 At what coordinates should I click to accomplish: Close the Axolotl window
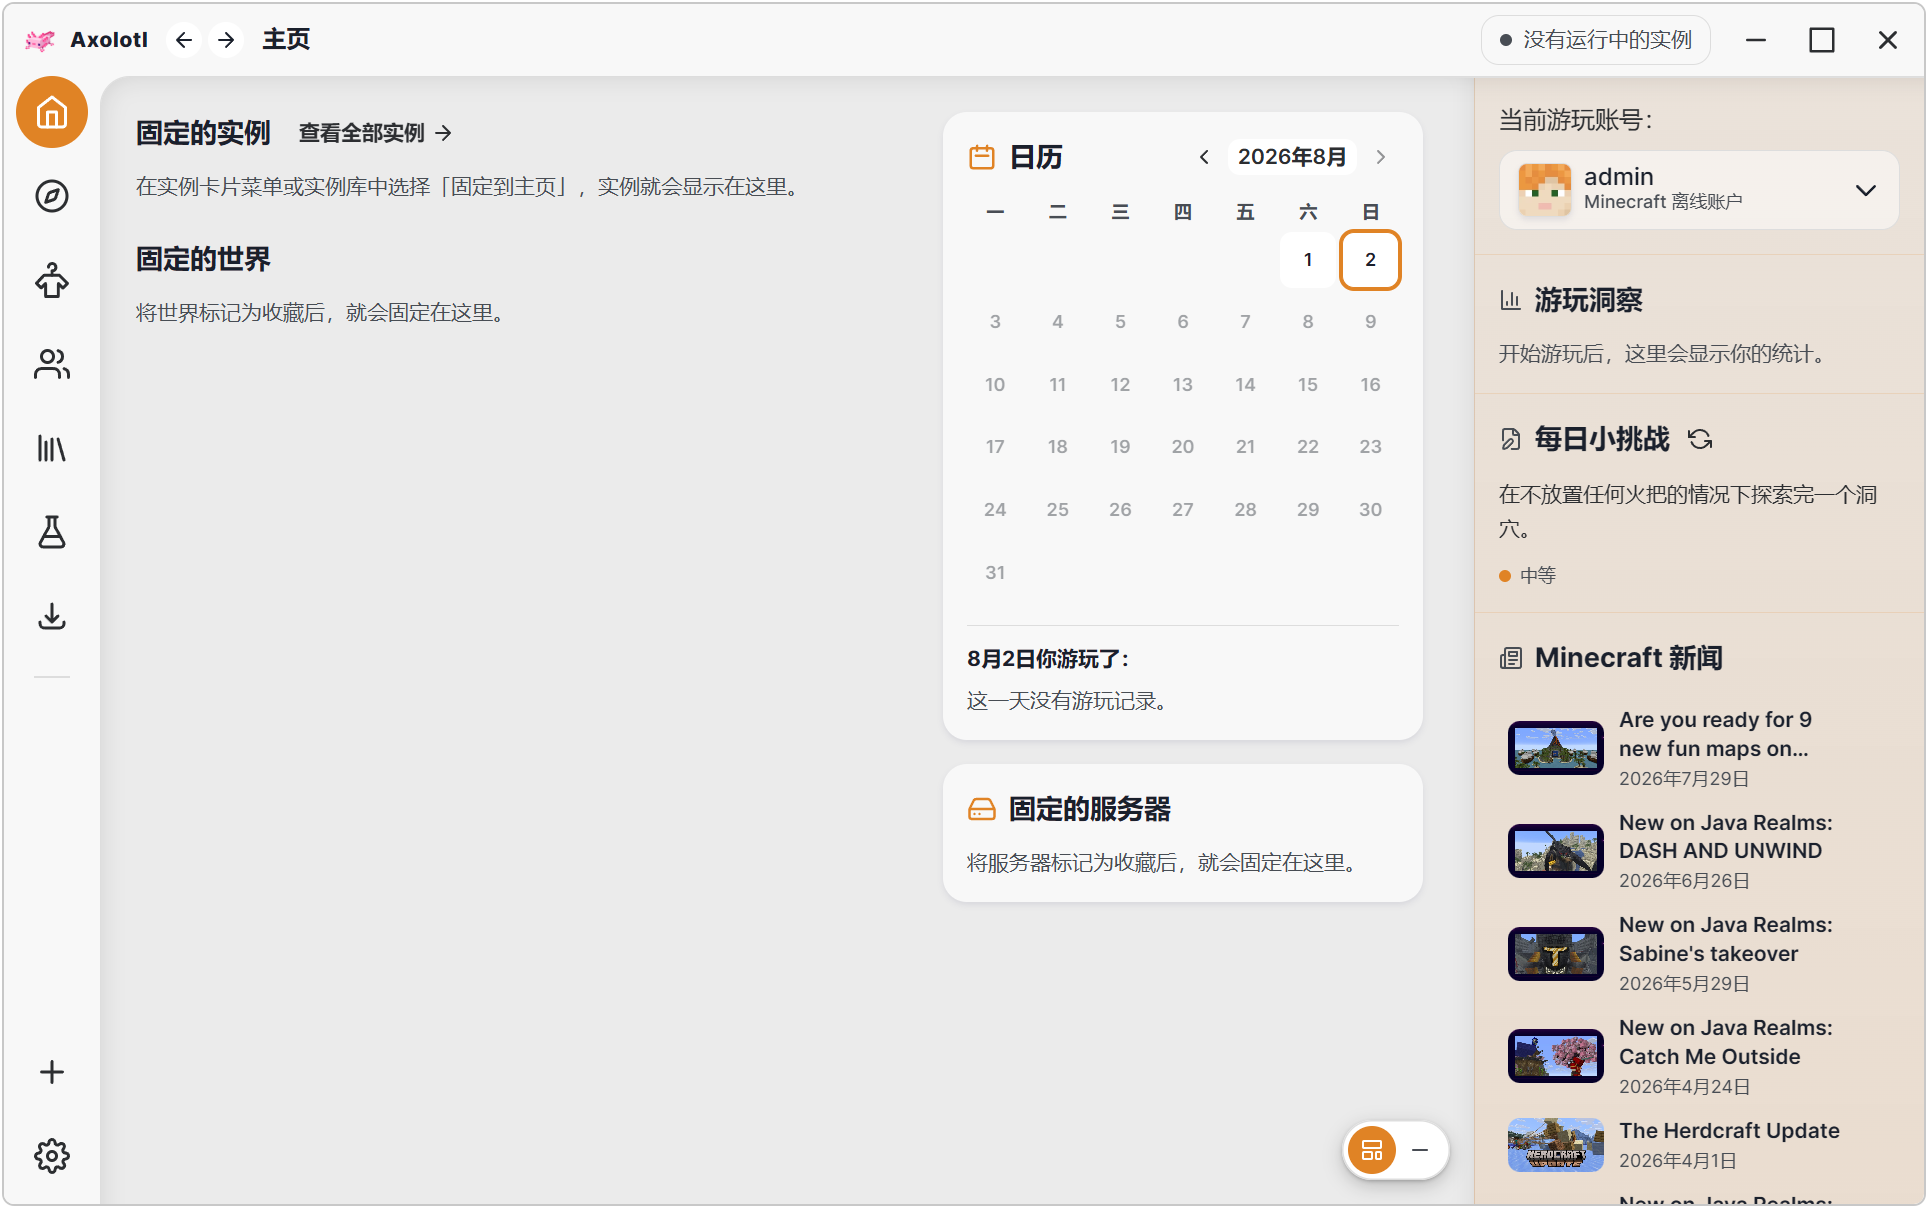click(1888, 40)
